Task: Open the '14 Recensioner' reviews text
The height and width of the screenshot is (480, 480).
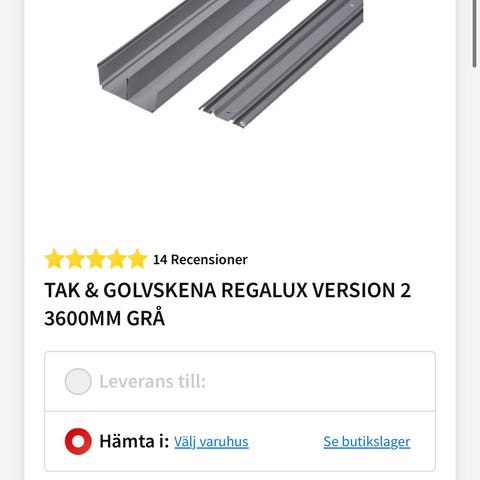Action: coord(200,259)
